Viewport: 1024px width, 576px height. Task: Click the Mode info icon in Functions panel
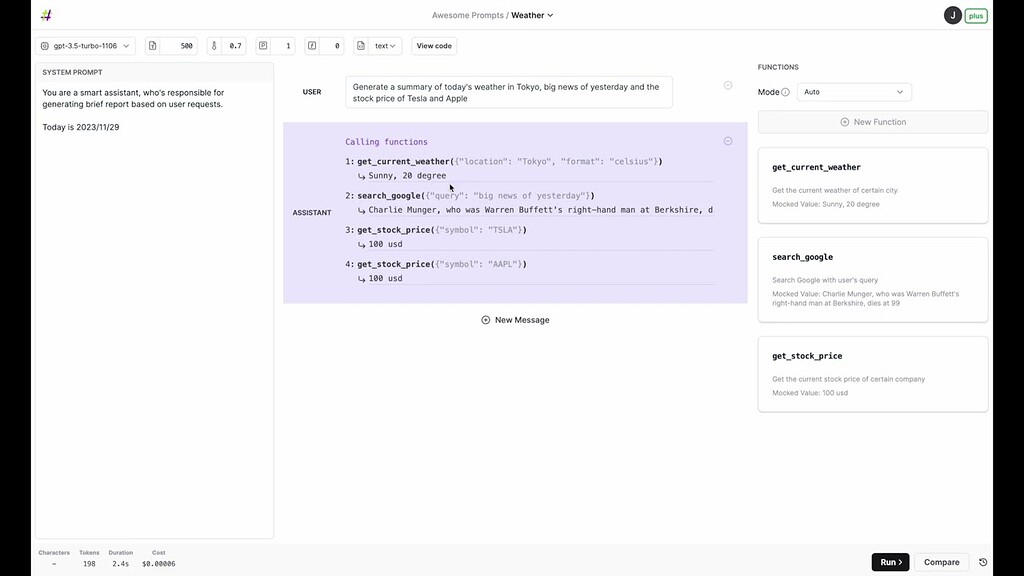point(786,91)
